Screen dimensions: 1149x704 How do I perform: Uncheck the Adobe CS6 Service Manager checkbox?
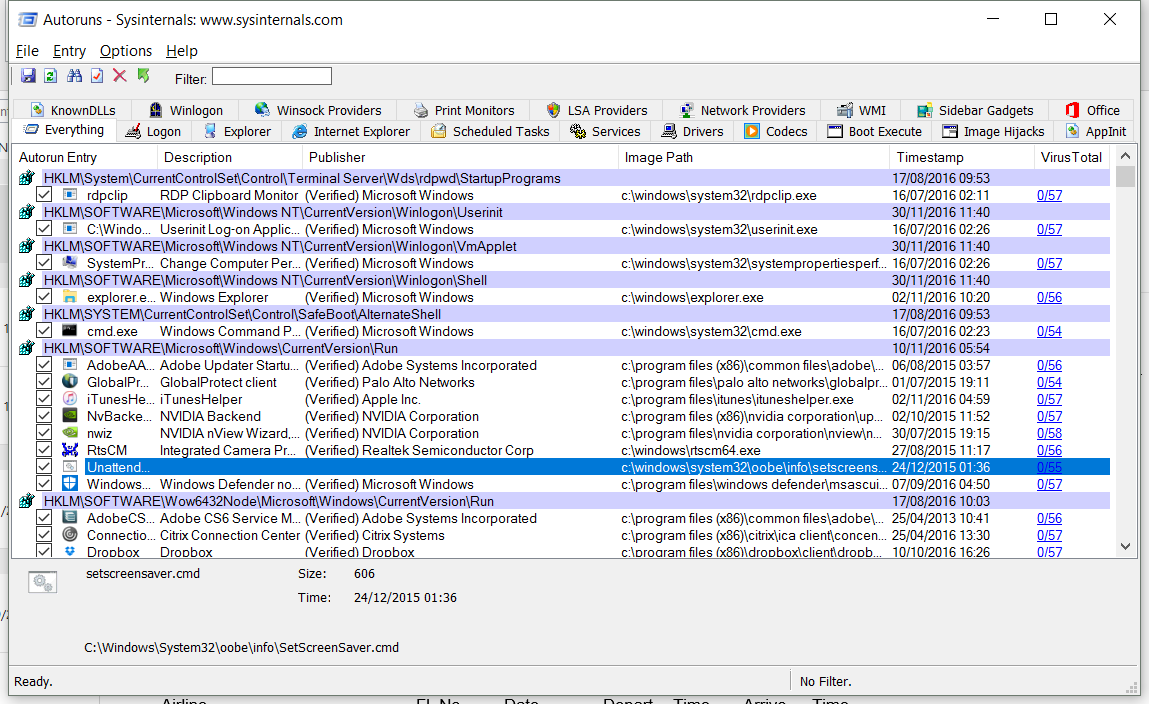point(44,518)
